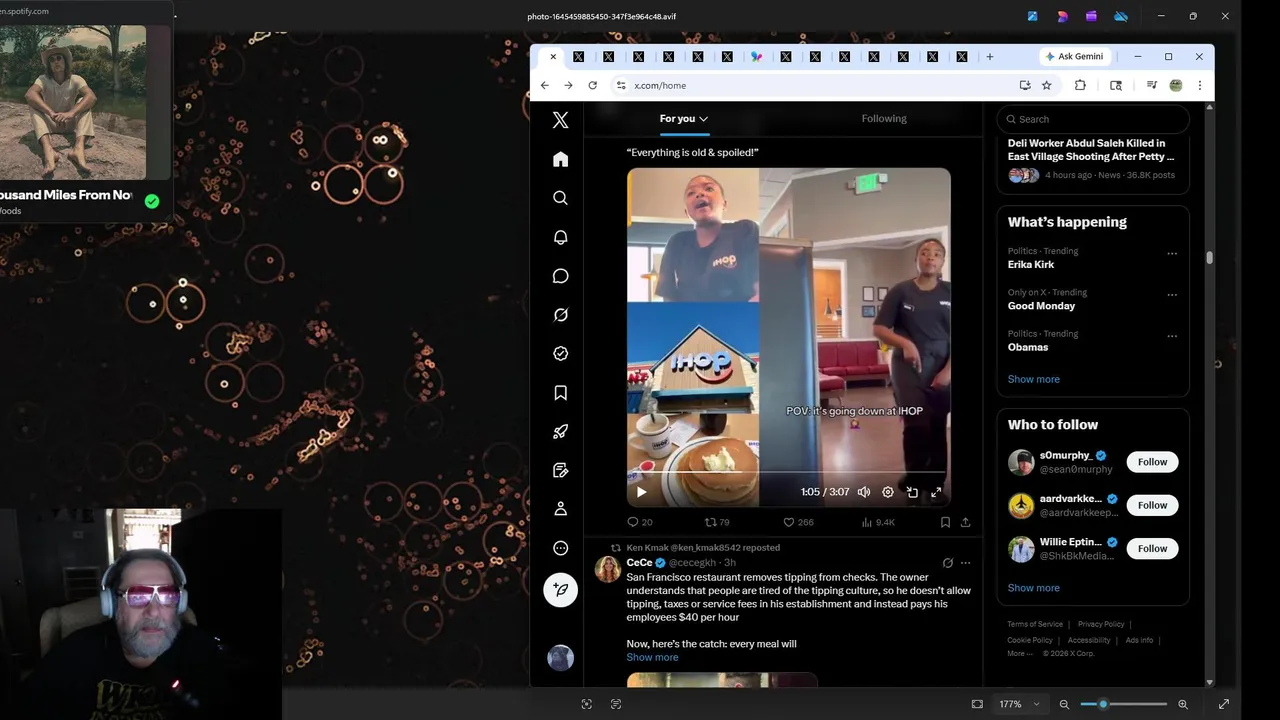The height and width of the screenshot is (720, 1280).
Task: Open Verified badge icon in X sidebar
Action: 560,354
